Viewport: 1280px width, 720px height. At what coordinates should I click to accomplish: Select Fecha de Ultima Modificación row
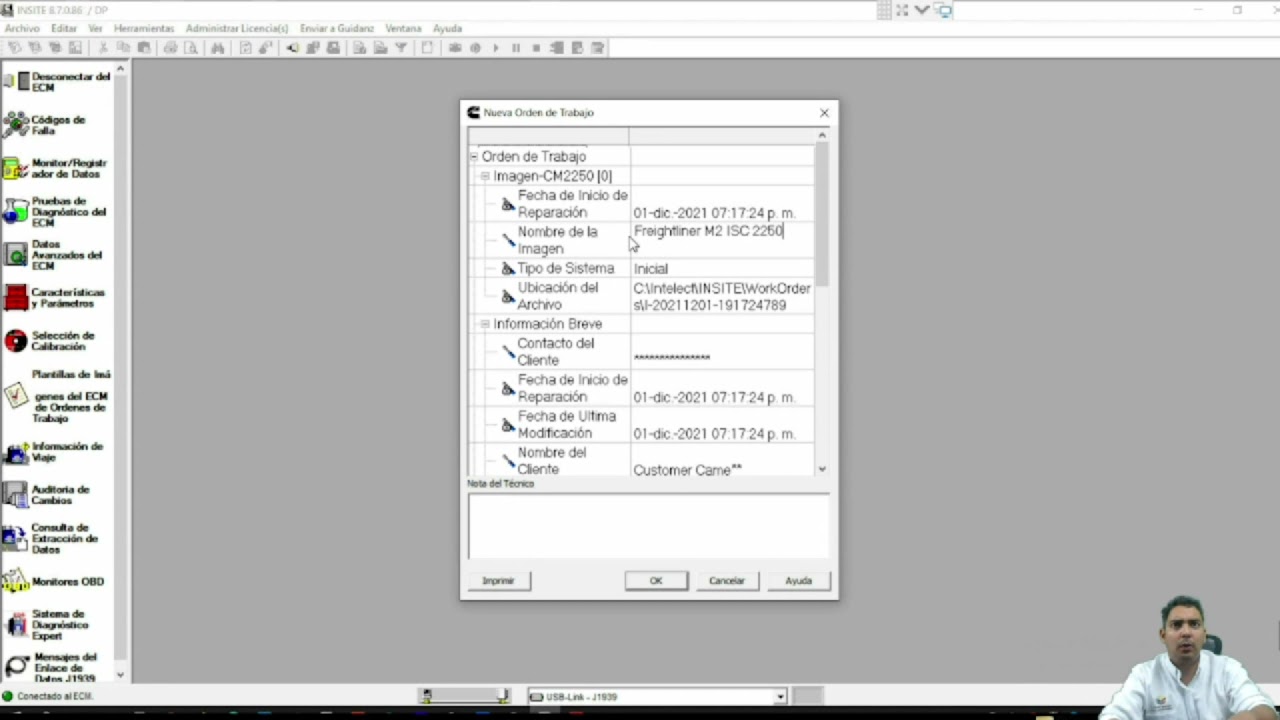641,425
